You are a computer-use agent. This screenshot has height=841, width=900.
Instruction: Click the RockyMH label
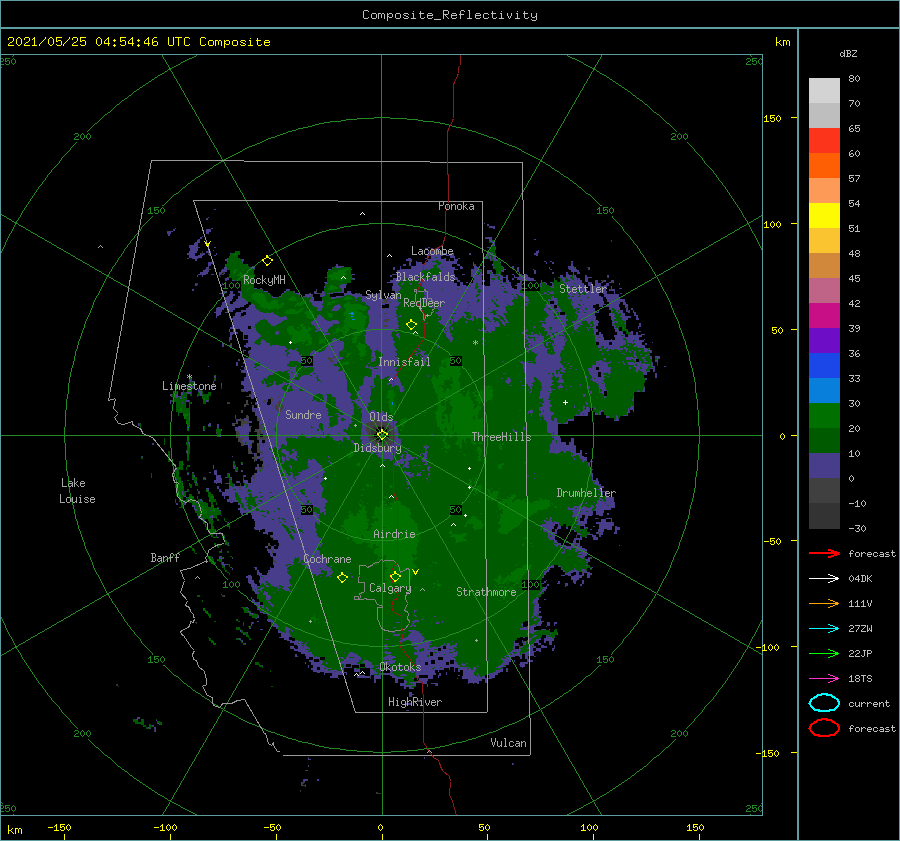264,280
